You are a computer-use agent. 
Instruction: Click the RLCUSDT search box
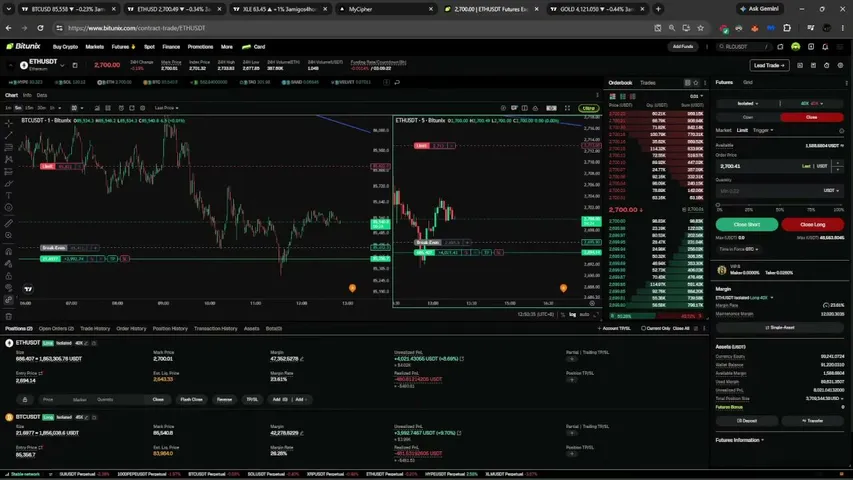pos(743,47)
